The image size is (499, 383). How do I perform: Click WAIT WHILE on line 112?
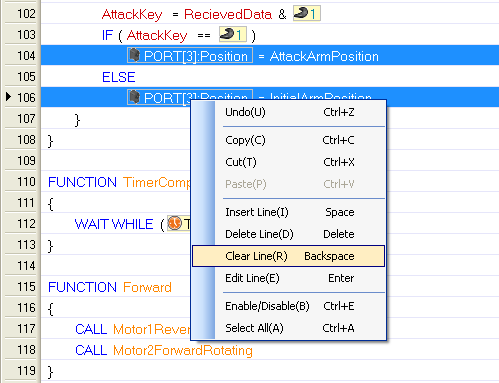114,224
